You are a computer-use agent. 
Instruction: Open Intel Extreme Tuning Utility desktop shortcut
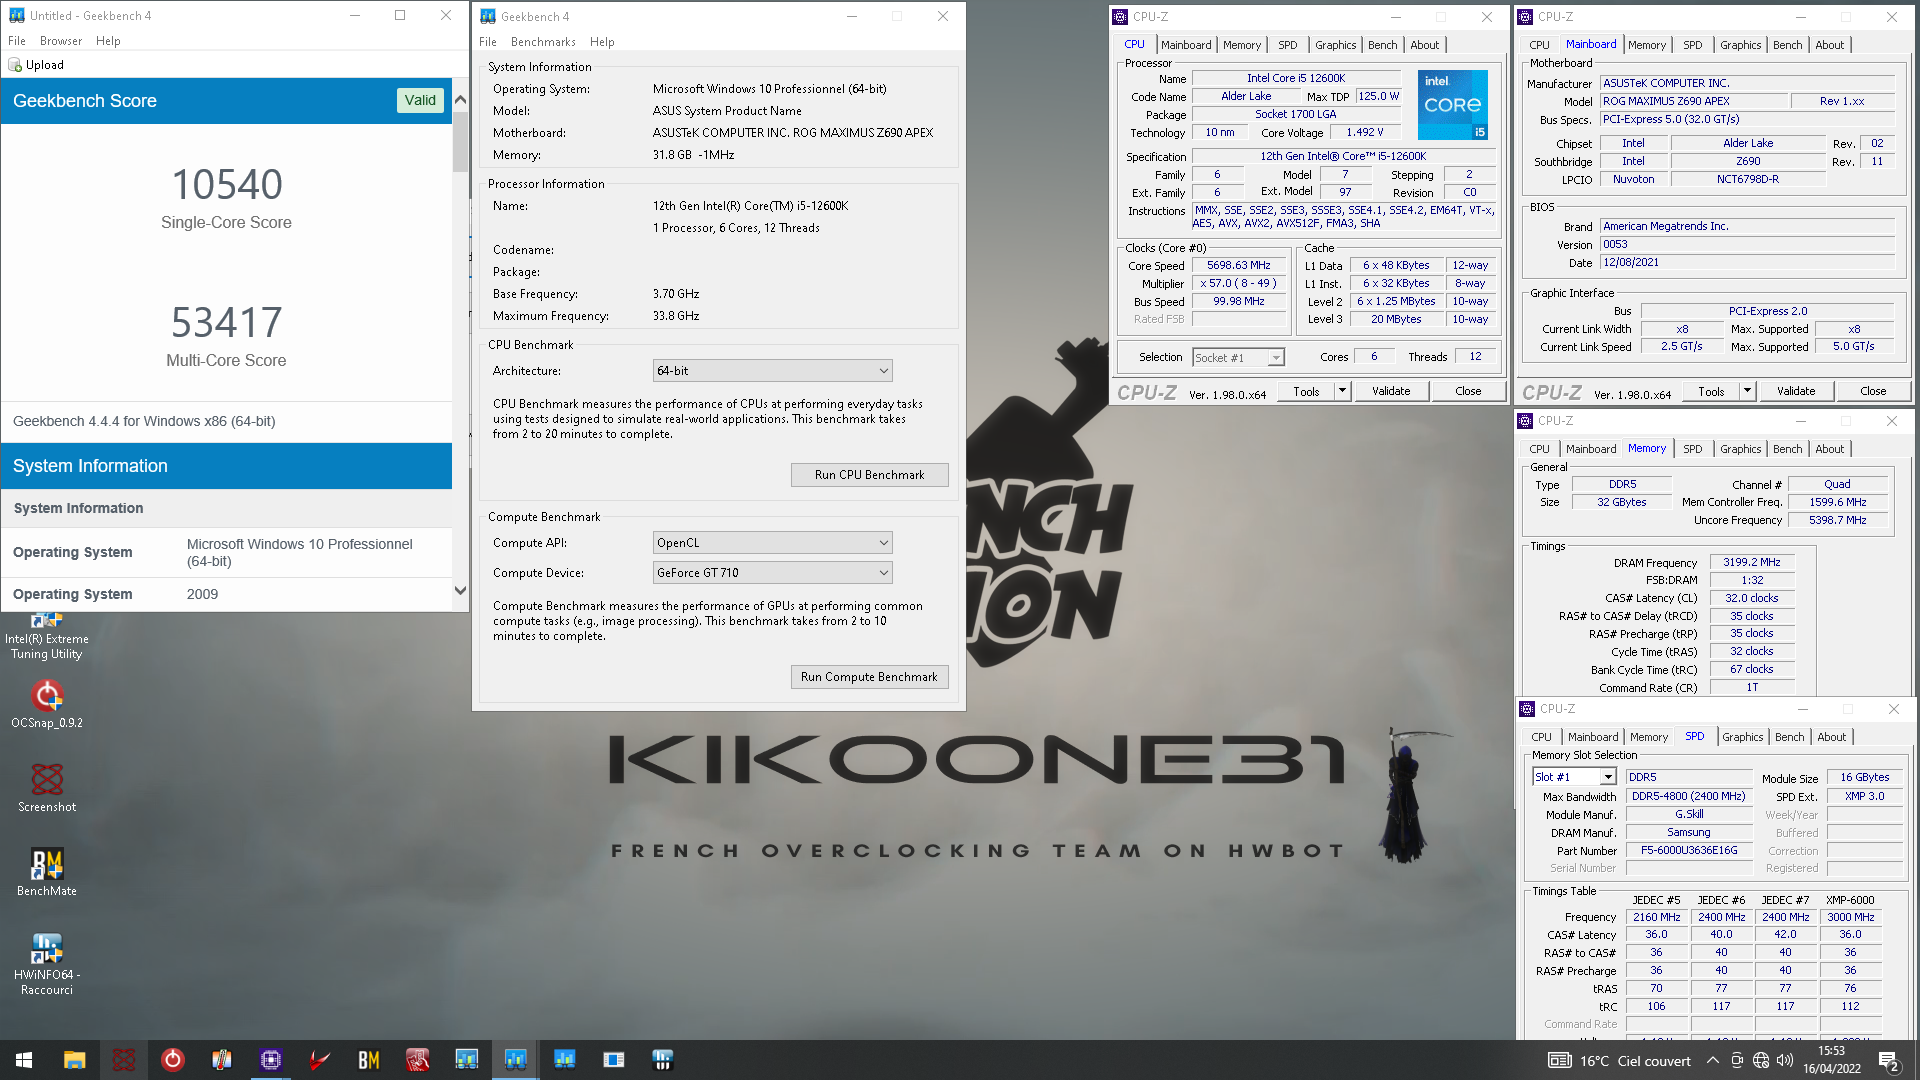(x=46, y=638)
